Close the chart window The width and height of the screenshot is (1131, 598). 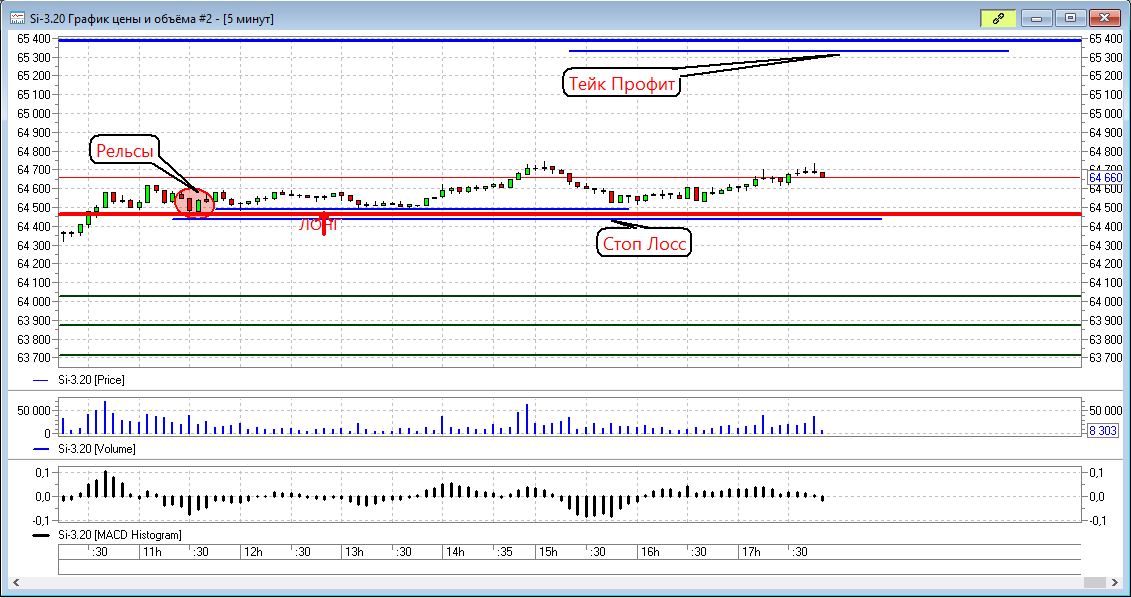(1104, 19)
